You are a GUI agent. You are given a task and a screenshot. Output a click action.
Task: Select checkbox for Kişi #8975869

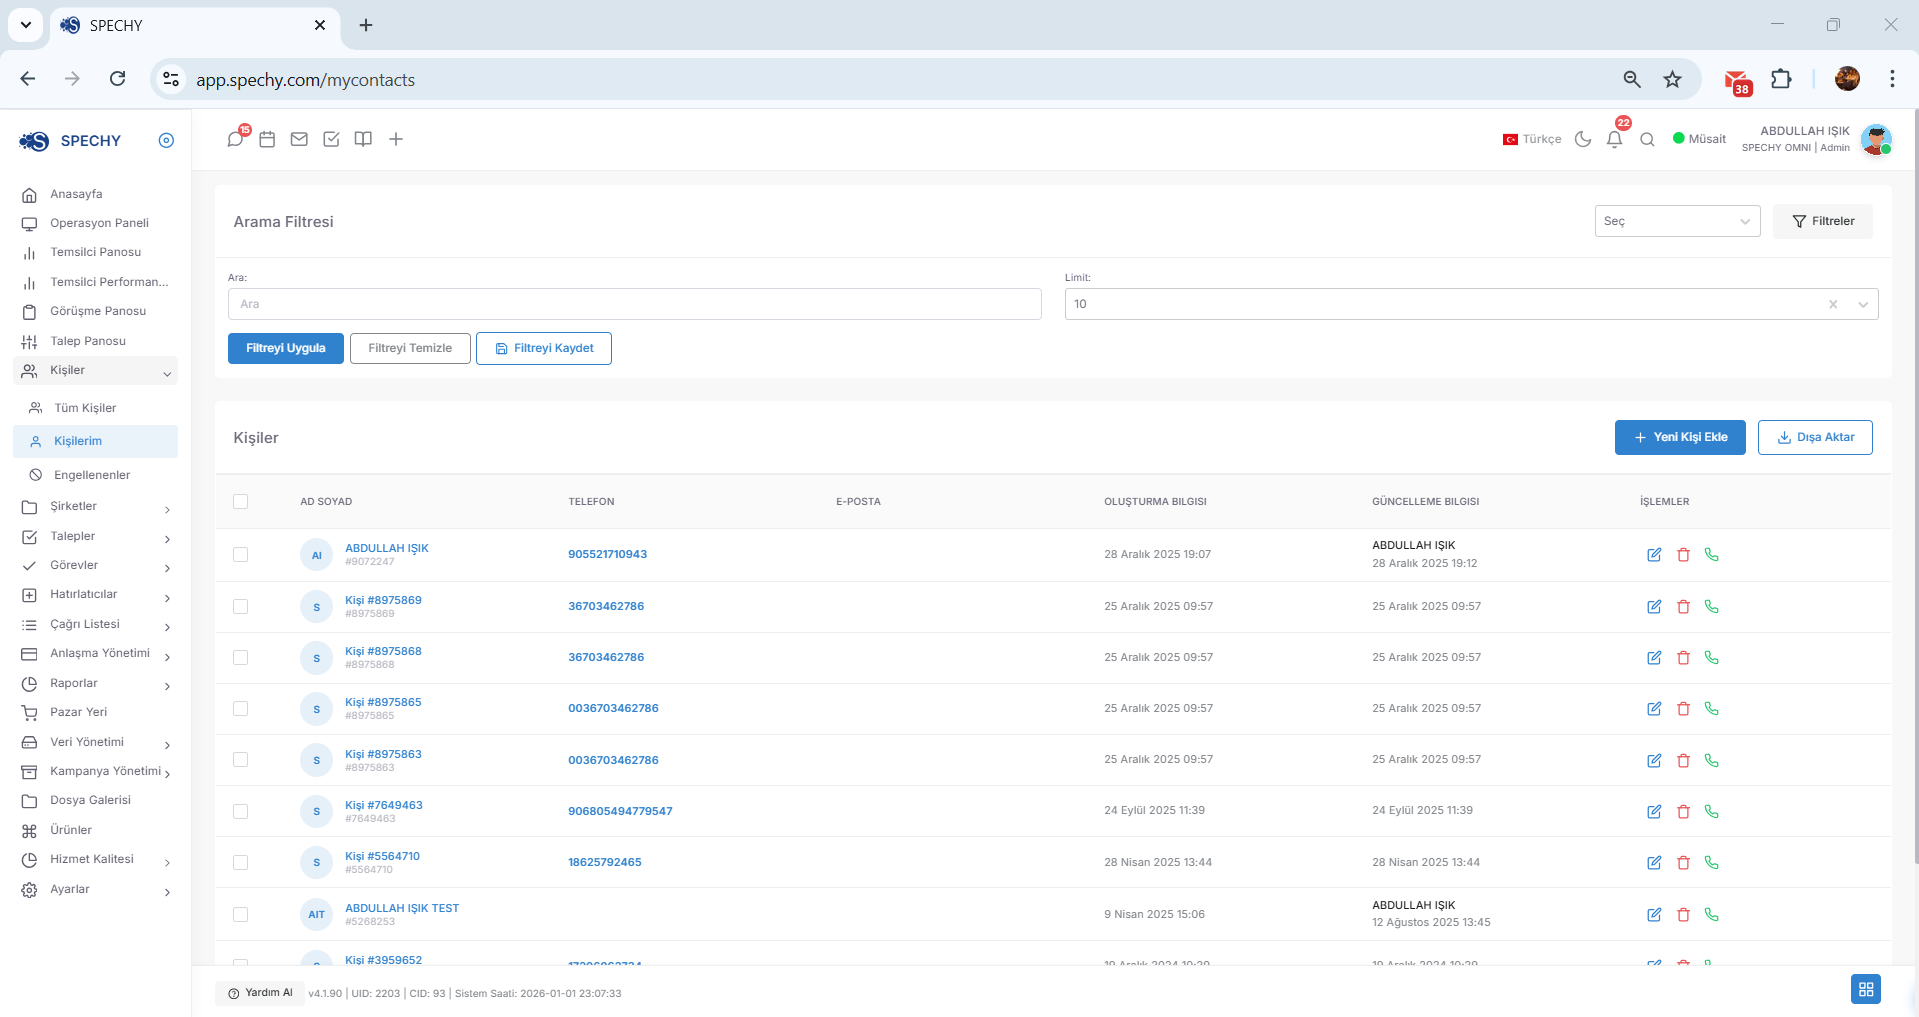click(240, 606)
